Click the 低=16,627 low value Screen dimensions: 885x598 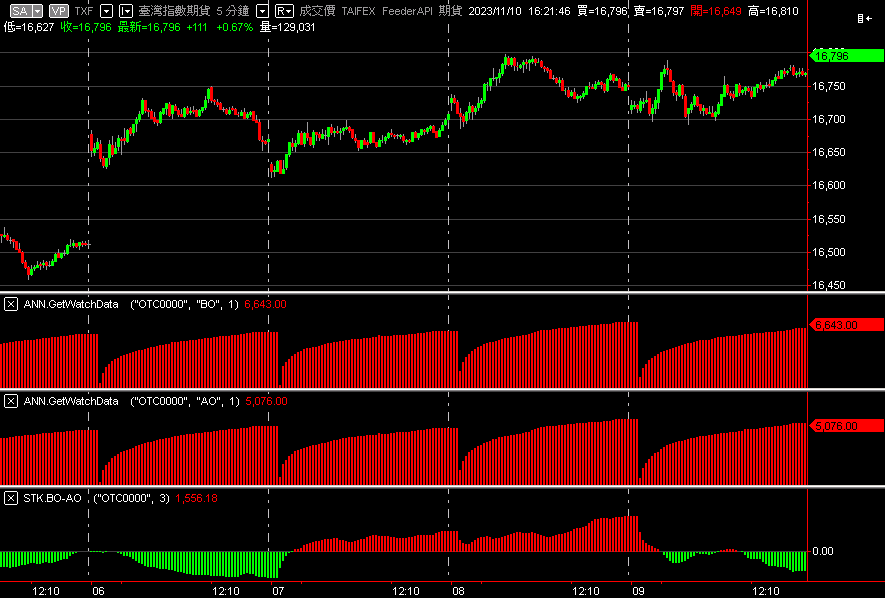pos(29,27)
